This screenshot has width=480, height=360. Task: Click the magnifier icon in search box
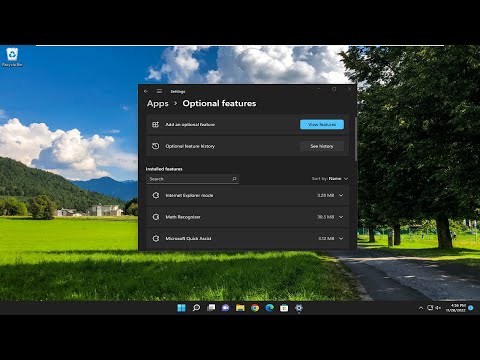(x=234, y=179)
